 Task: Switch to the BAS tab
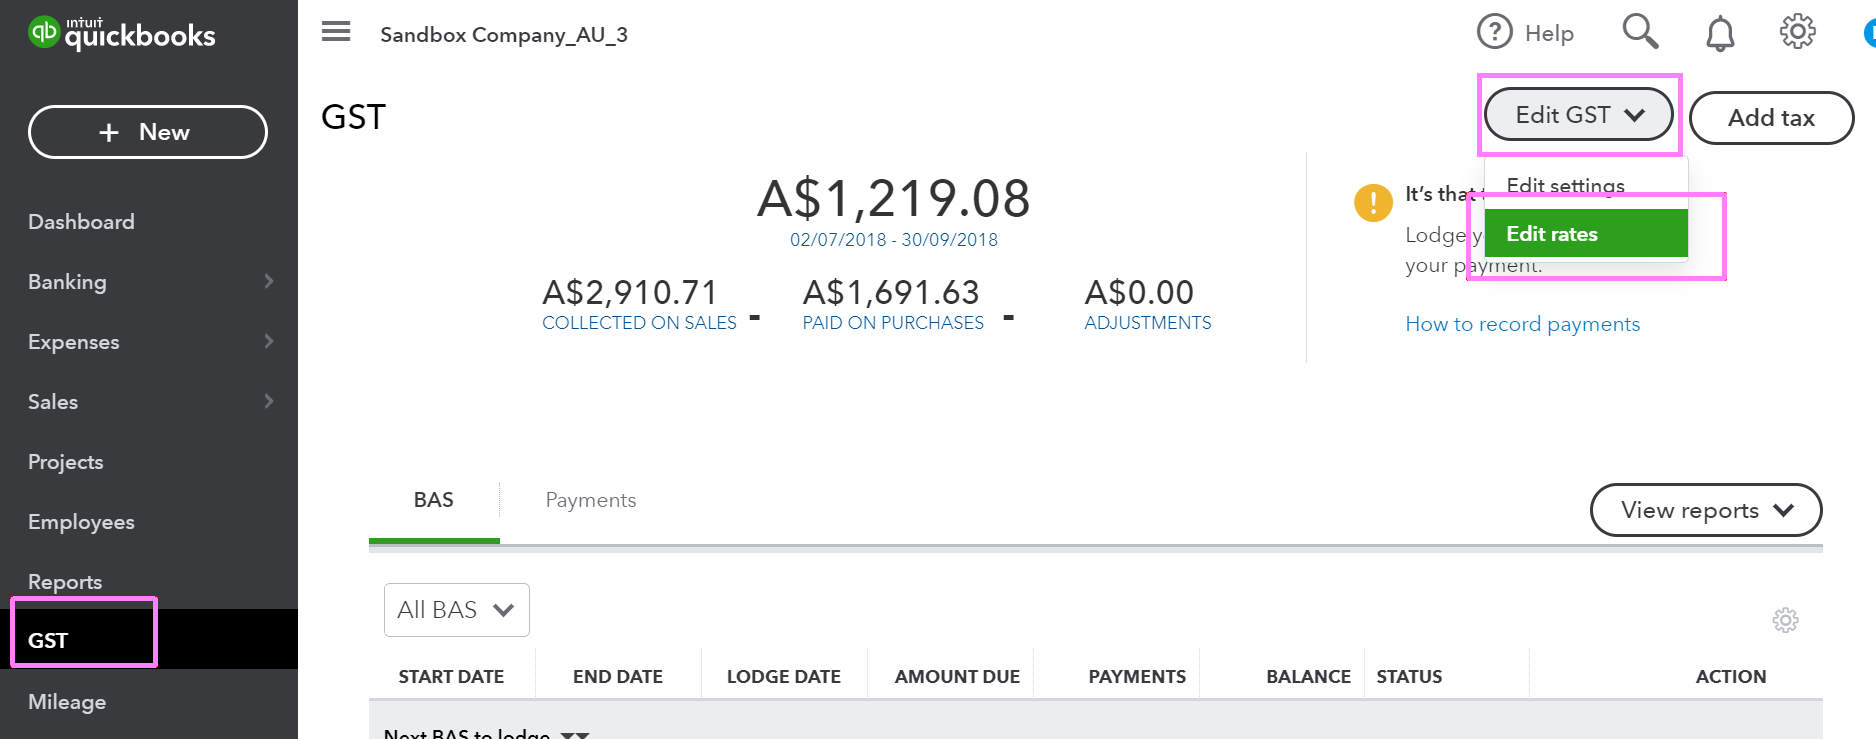pyautogui.click(x=434, y=500)
